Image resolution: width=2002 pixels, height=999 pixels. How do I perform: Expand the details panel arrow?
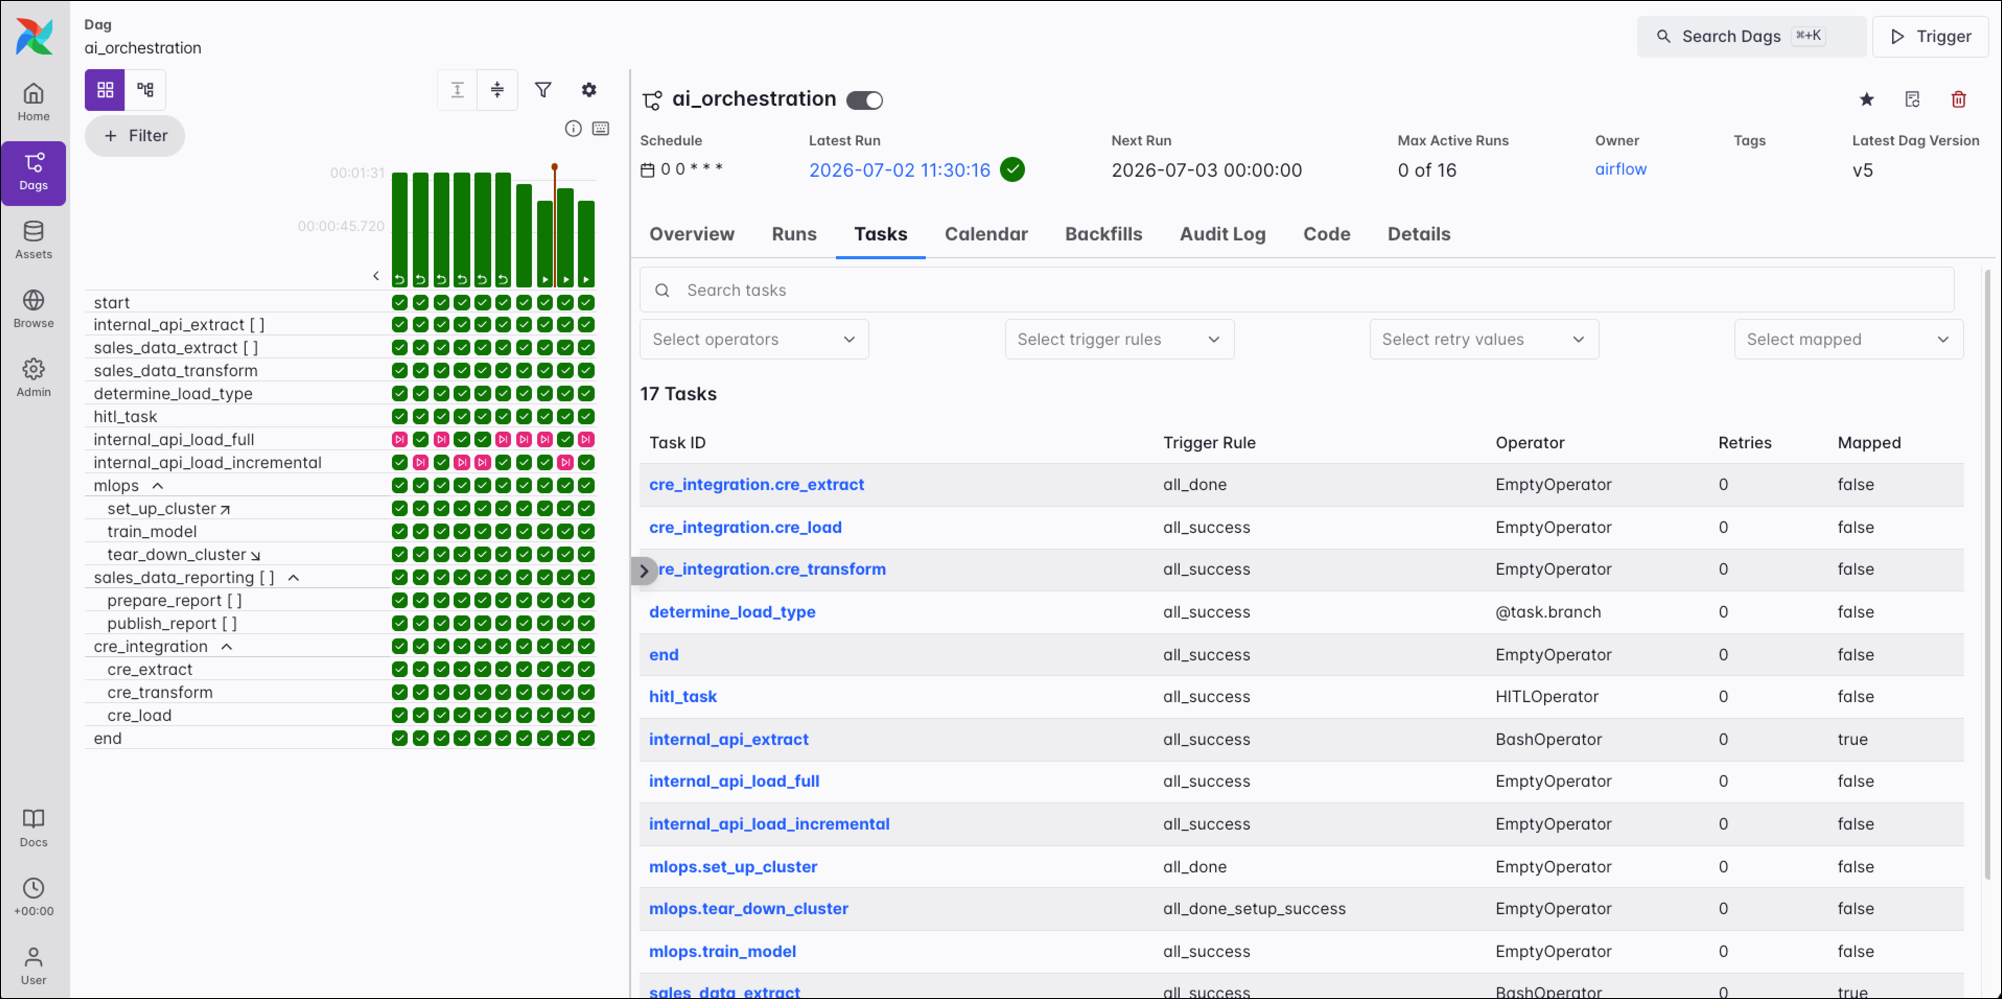(x=644, y=571)
